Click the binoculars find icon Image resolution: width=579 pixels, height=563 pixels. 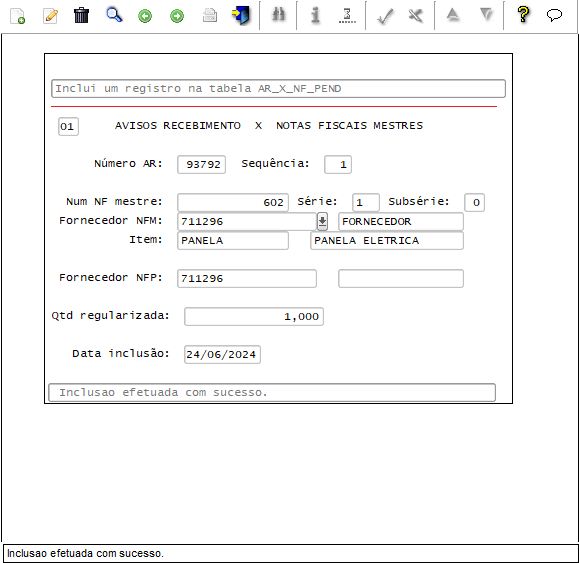pyautogui.click(x=278, y=15)
